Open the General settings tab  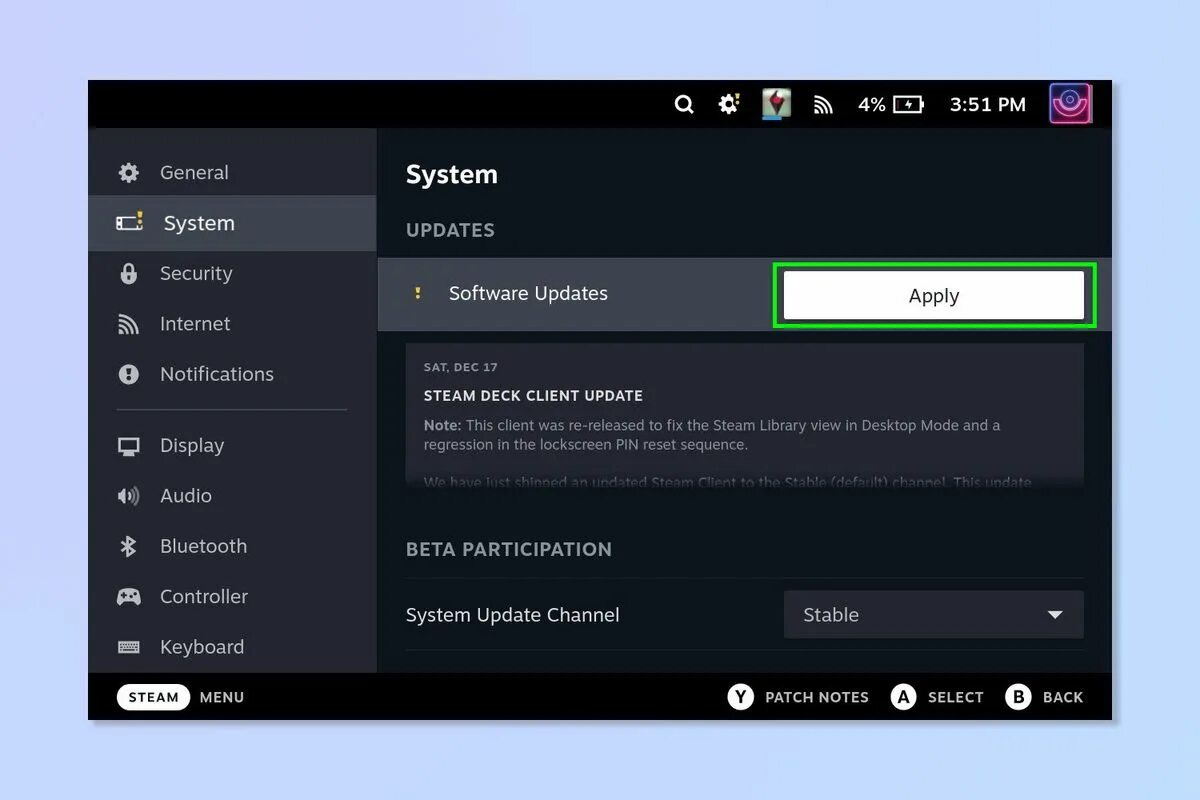coord(232,173)
